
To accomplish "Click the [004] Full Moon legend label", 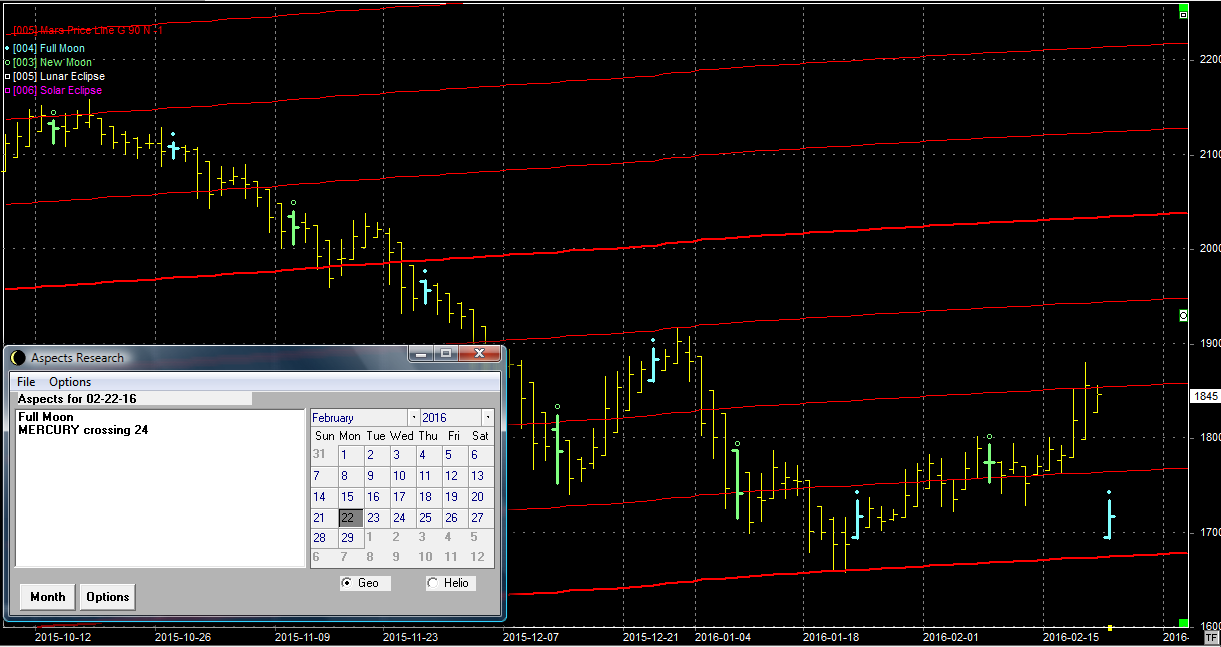I will [x=48, y=48].
